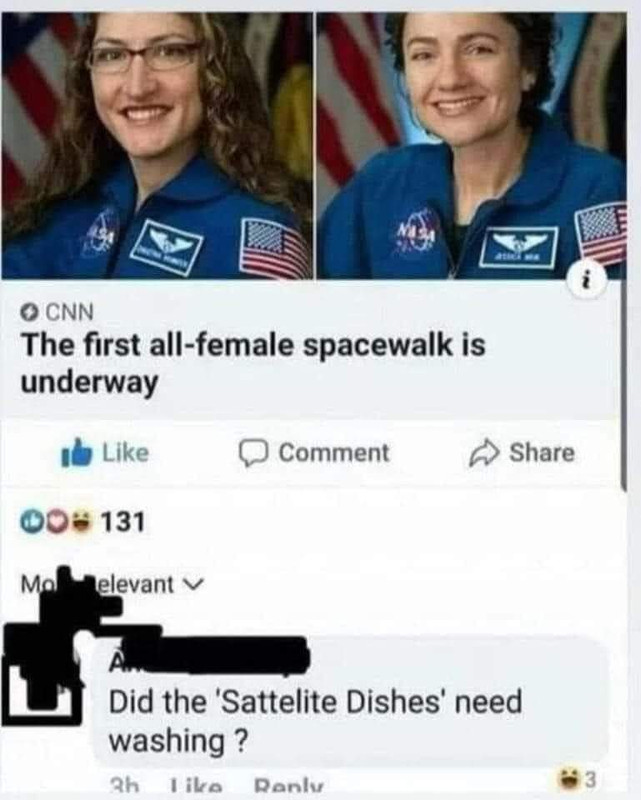Open the all-female spacewalk headline
The width and height of the screenshot is (641, 800).
(253, 364)
